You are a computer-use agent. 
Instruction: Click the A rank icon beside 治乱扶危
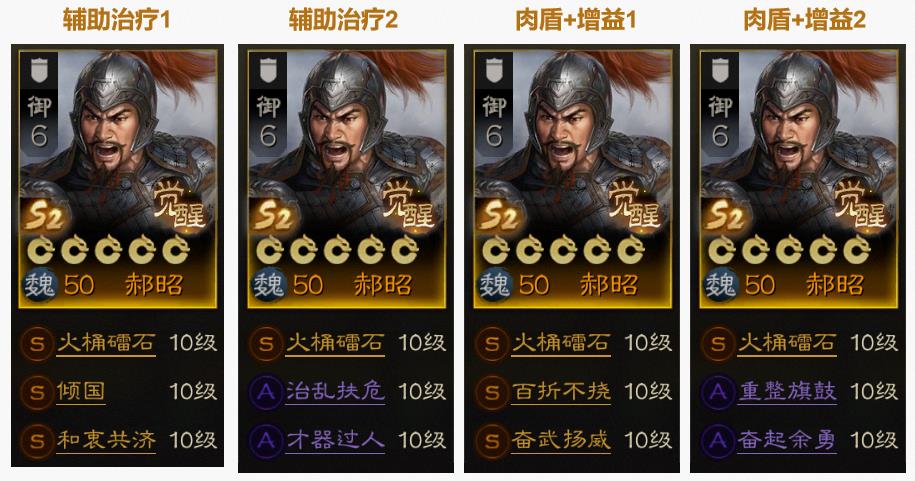point(266,392)
